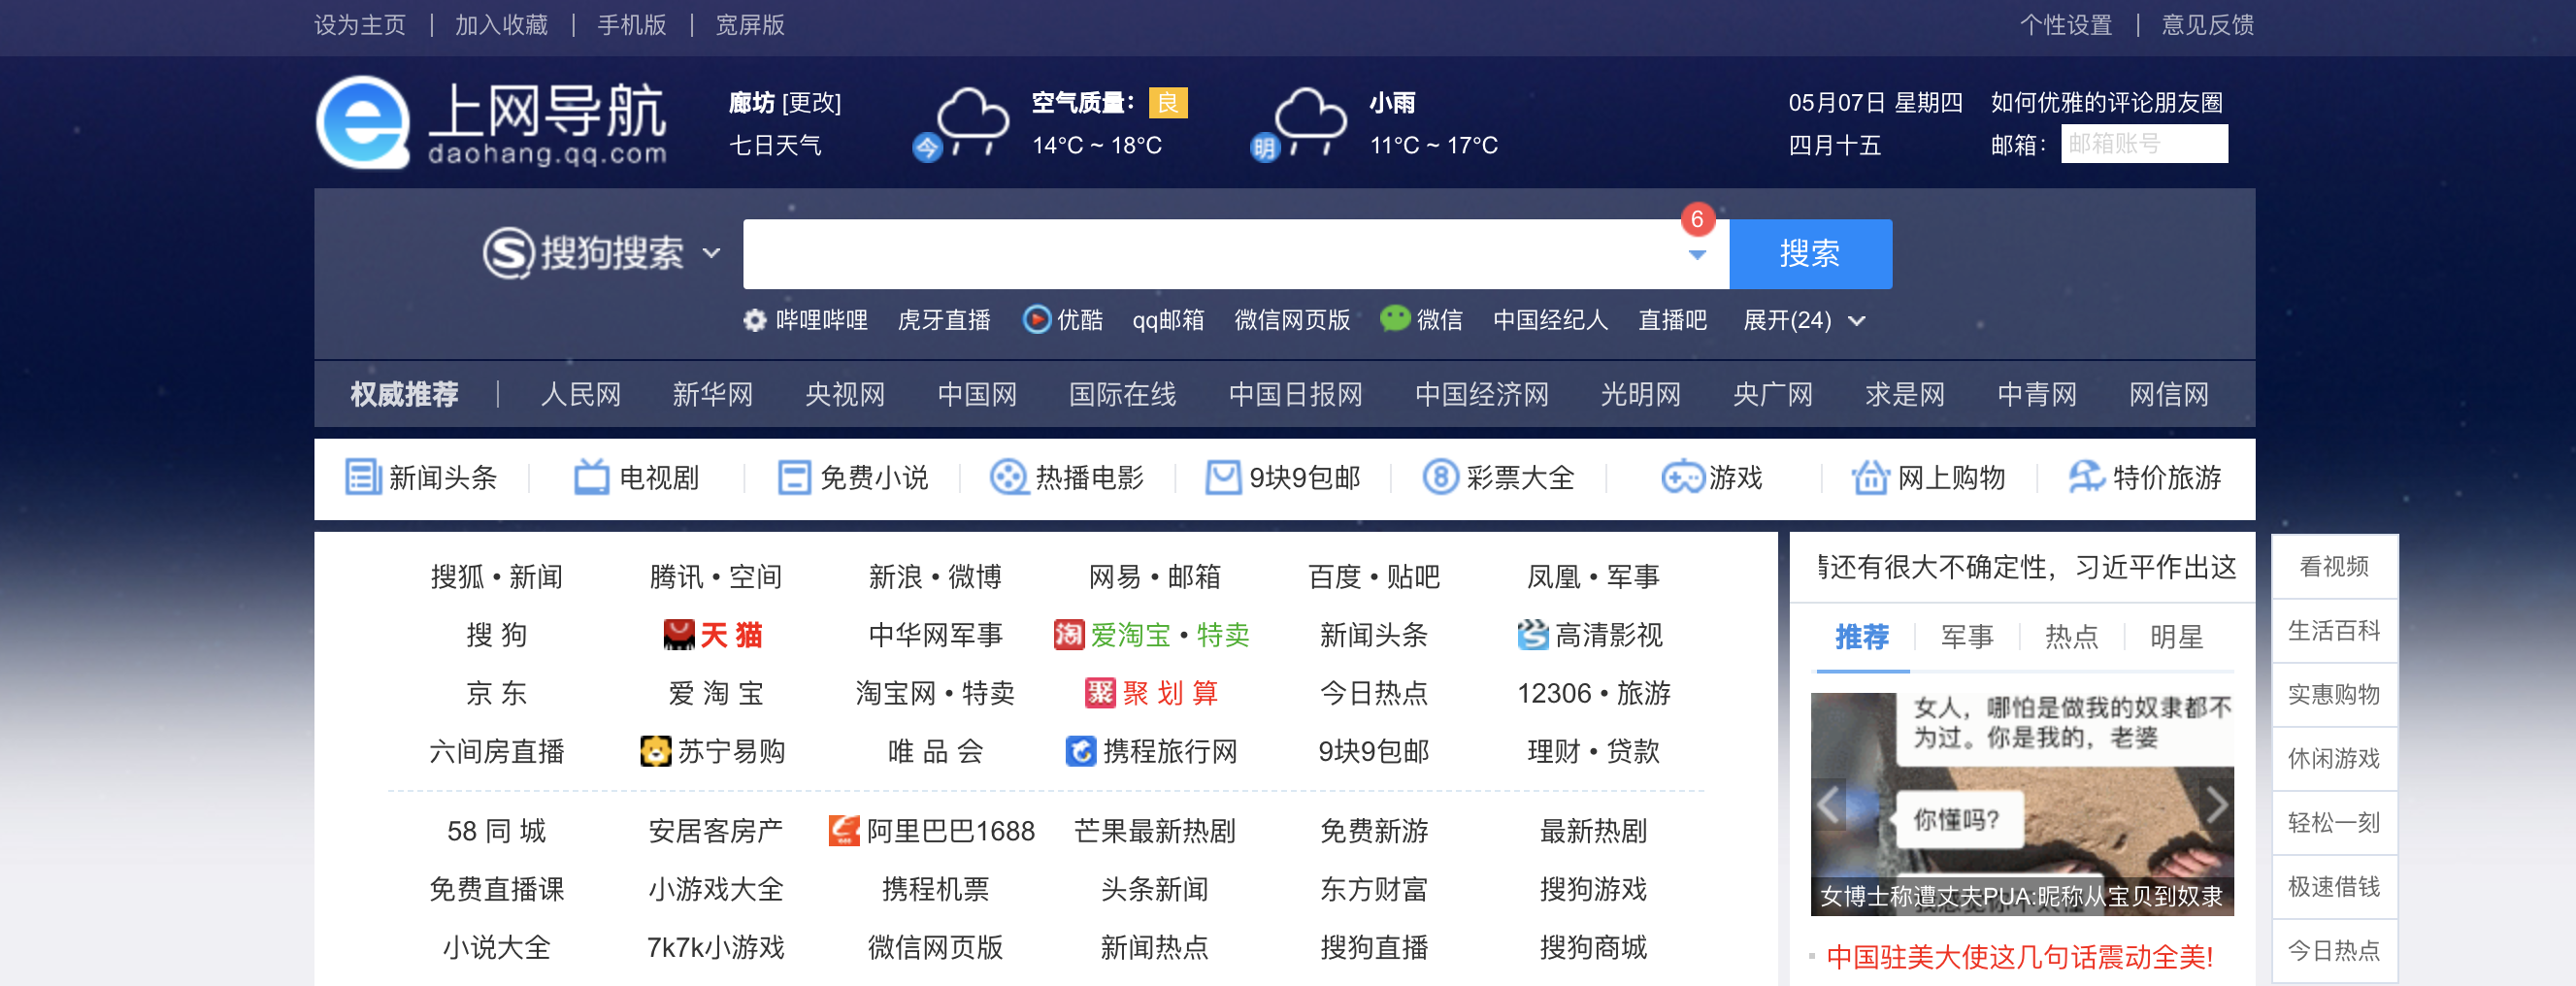Switch to the 明星 news tab

click(2174, 637)
